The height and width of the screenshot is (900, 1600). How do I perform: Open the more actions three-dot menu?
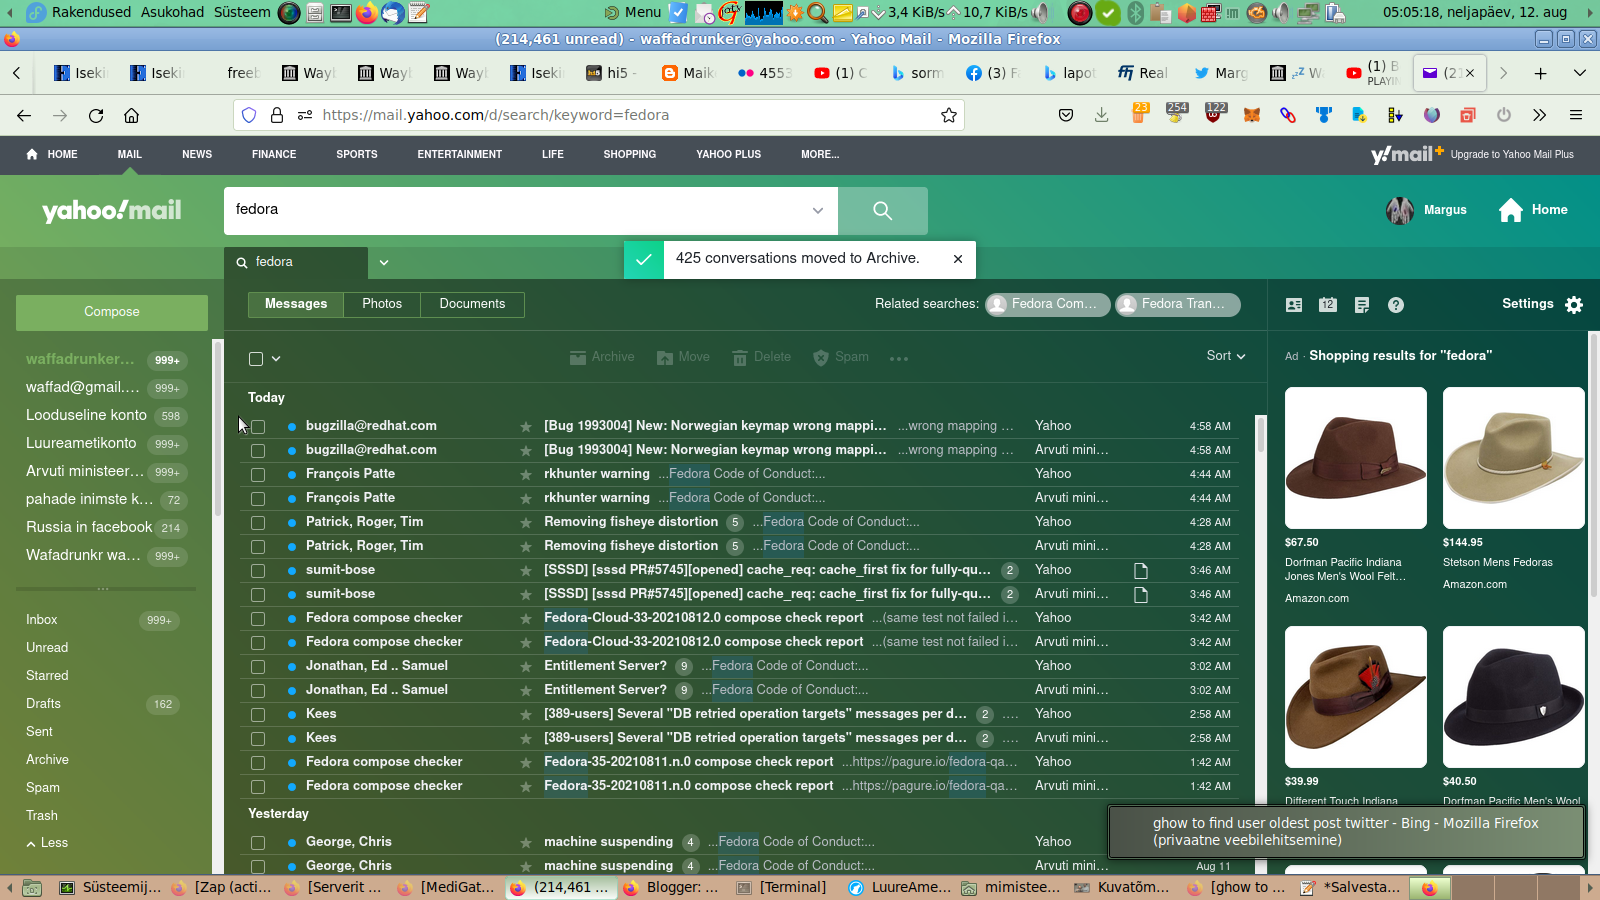click(899, 359)
